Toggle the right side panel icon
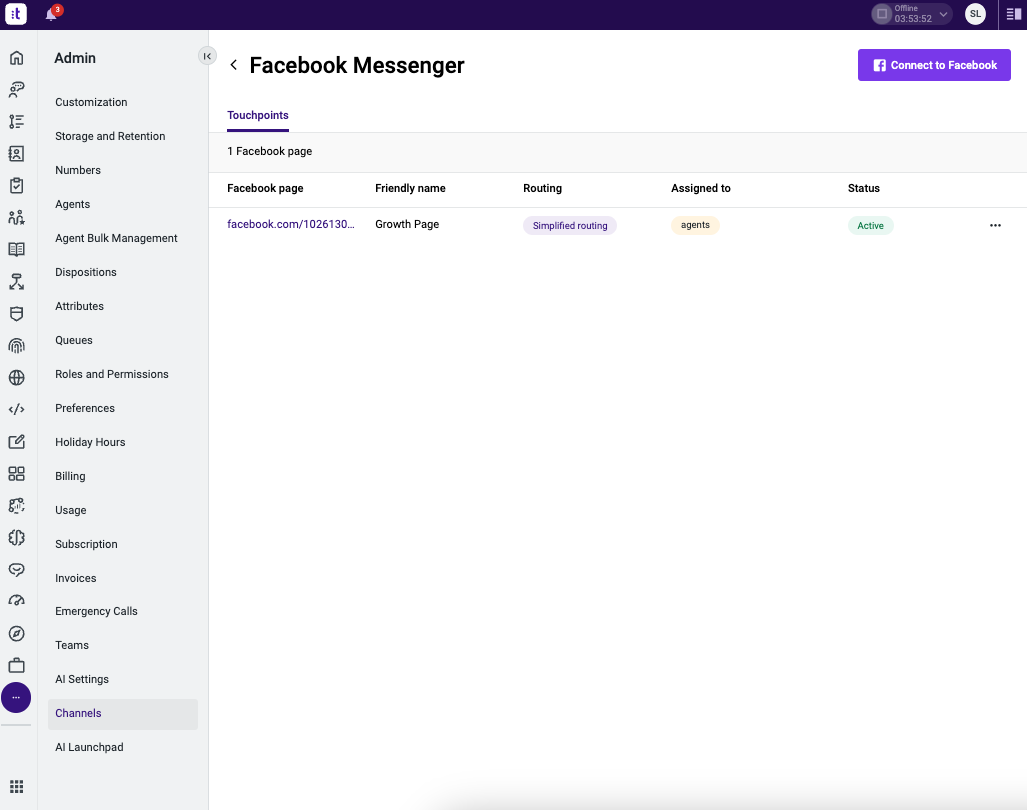 pos(1013,14)
